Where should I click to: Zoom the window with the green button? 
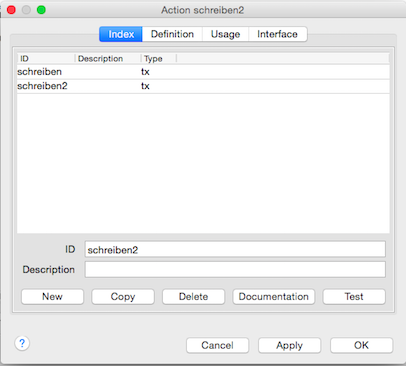tap(41, 10)
